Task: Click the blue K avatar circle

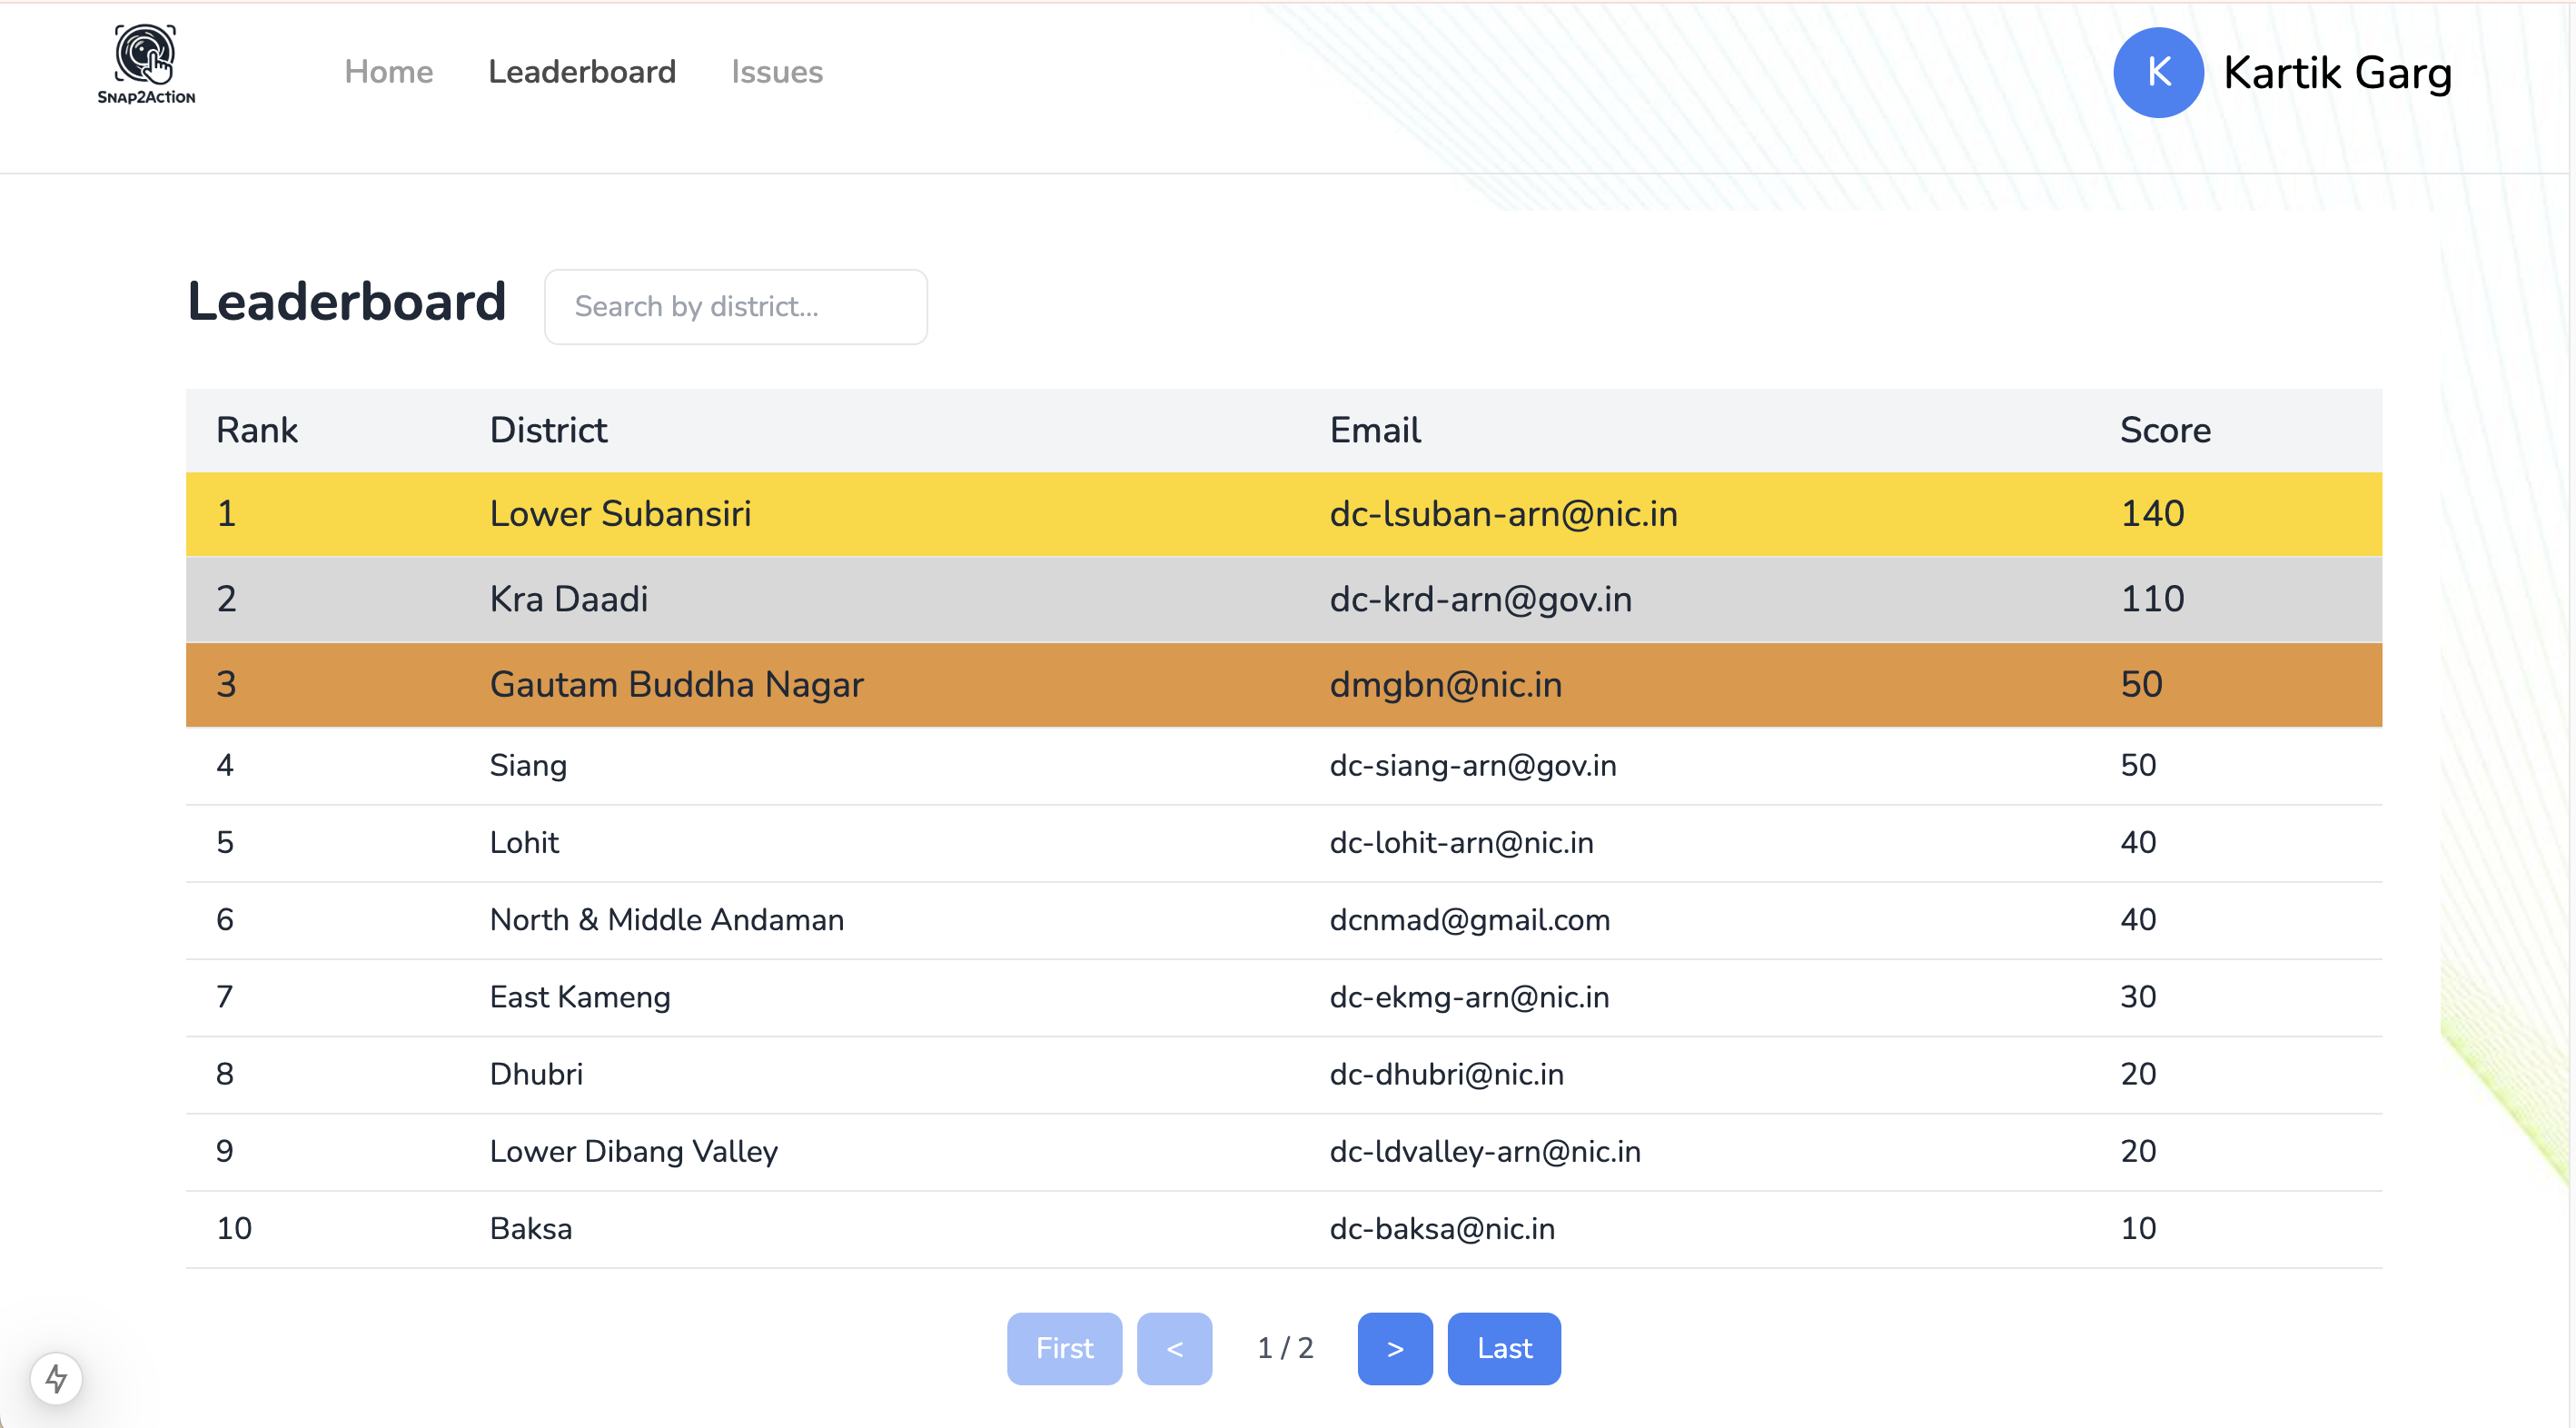Action: pos(2158,72)
